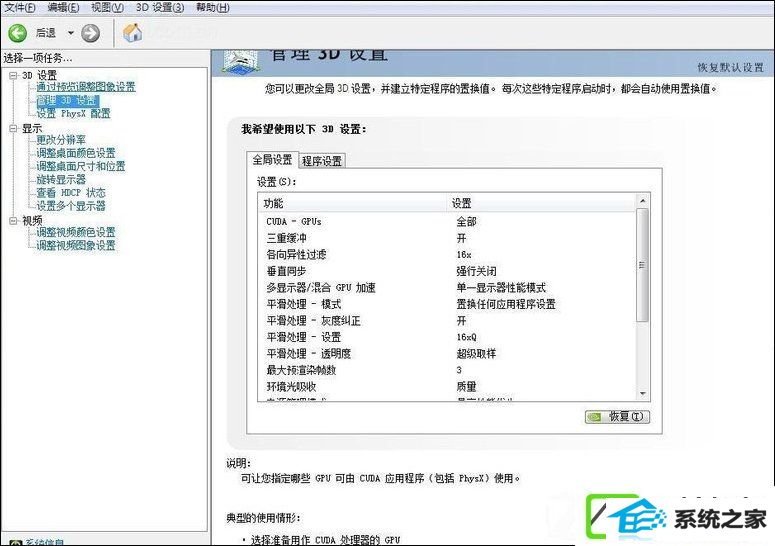The height and width of the screenshot is (546, 775).
Task: Open the 编辑(E) menu
Action: click(63, 7)
